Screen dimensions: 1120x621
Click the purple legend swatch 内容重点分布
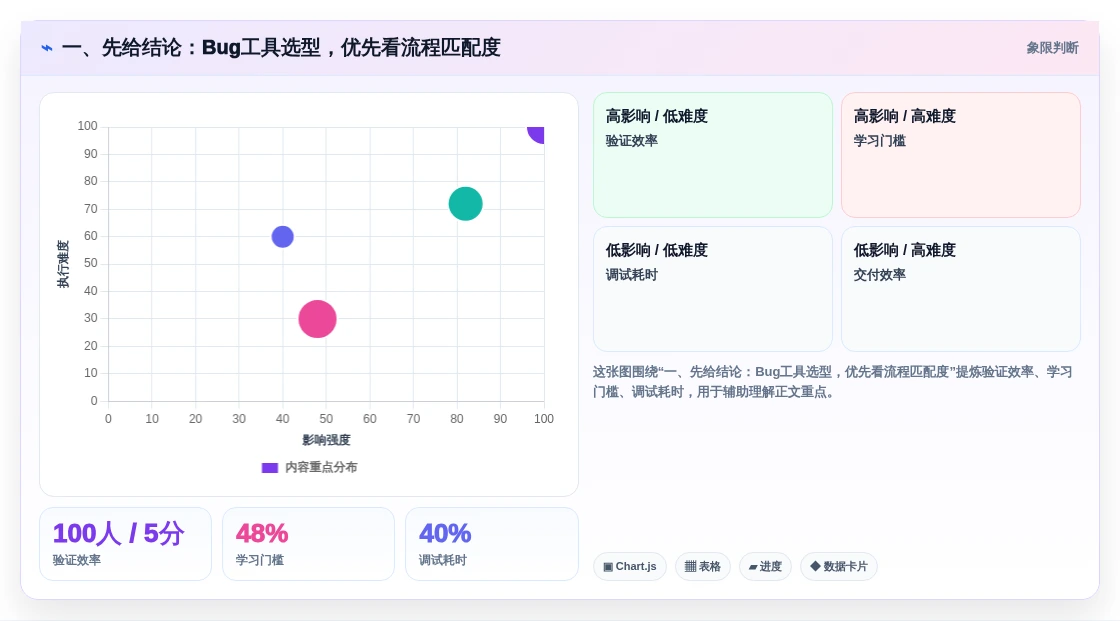[x=269, y=468]
